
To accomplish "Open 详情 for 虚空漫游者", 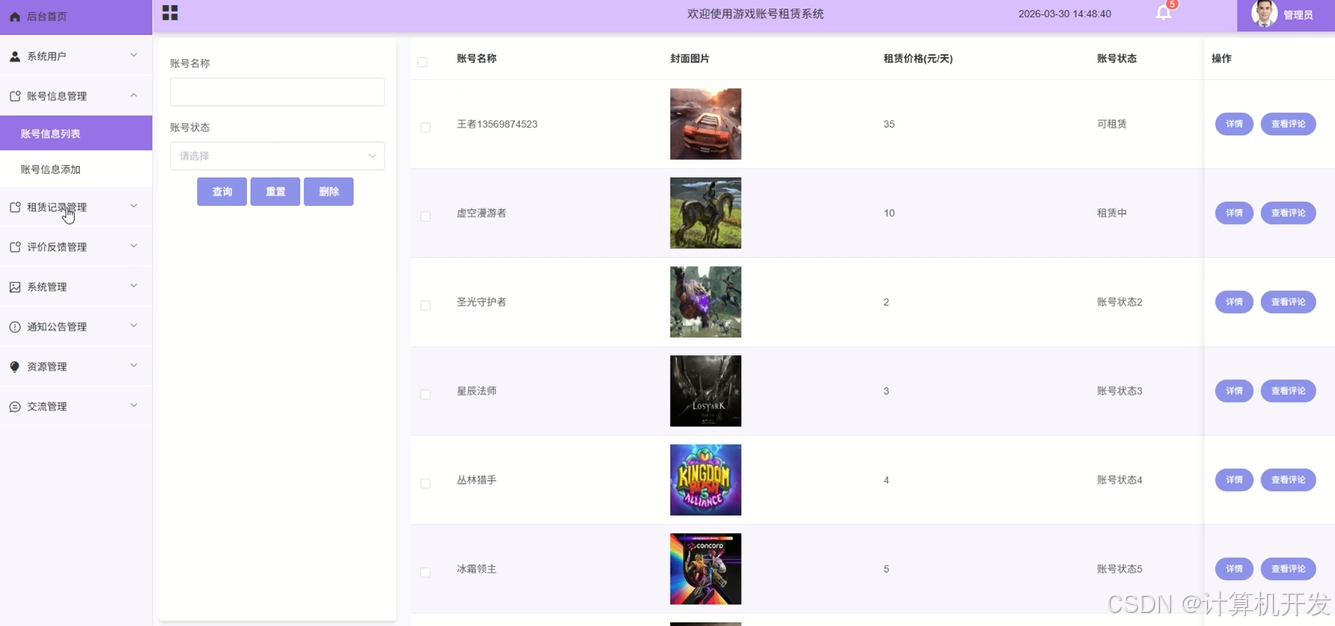I will (1234, 213).
